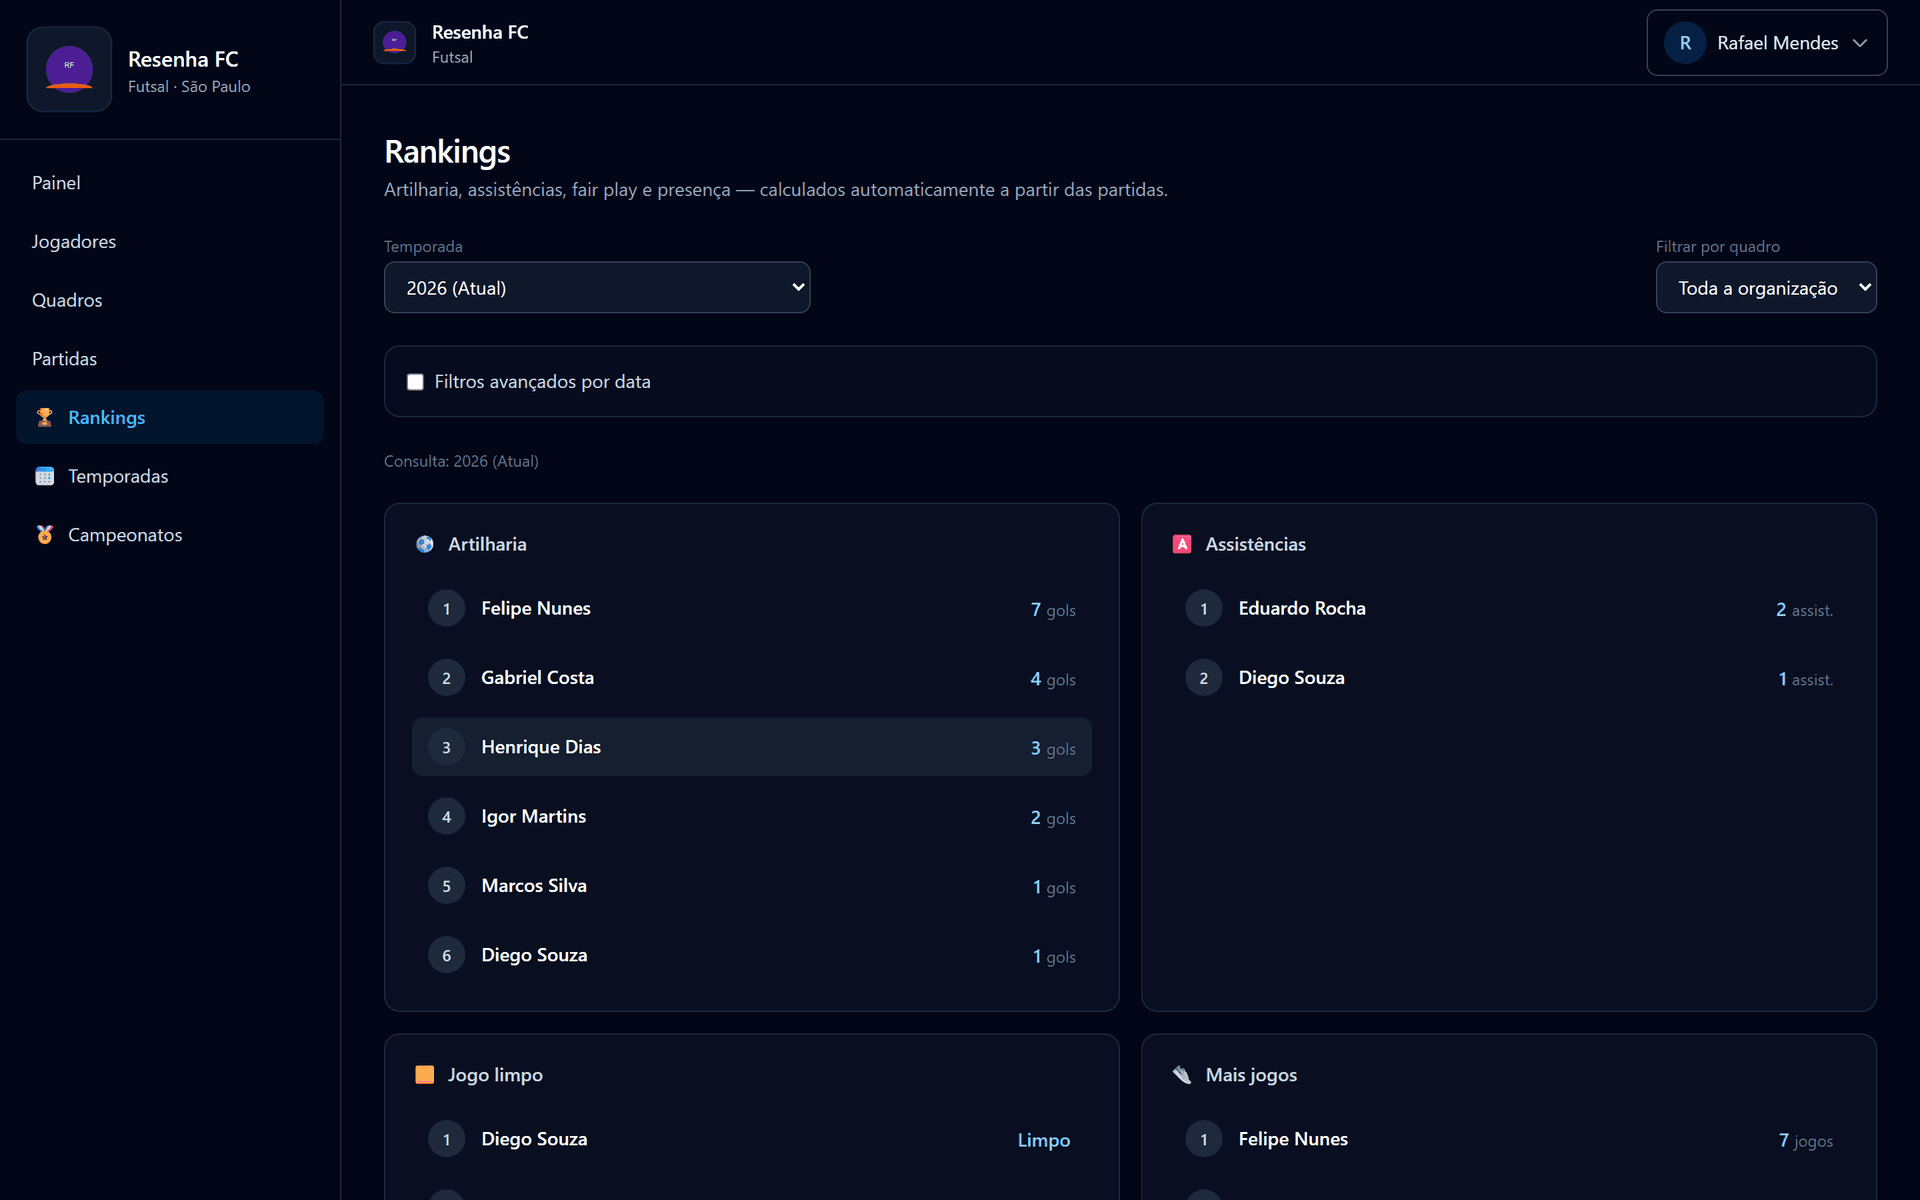1920x1200 pixels.
Task: Open the Toda a organização filter dropdown
Action: point(1766,288)
